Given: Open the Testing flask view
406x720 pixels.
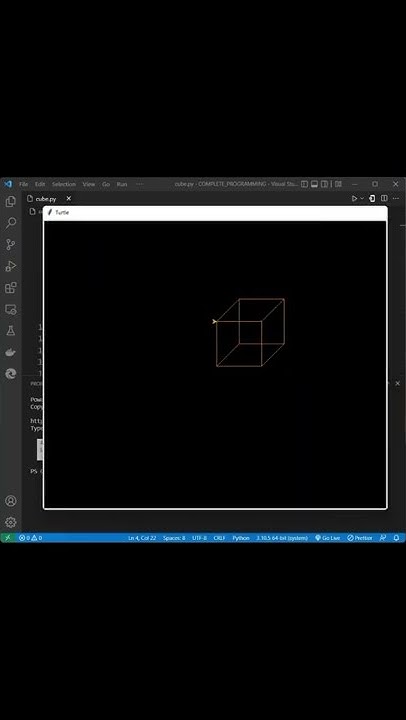Looking at the screenshot, I should click(x=10, y=331).
